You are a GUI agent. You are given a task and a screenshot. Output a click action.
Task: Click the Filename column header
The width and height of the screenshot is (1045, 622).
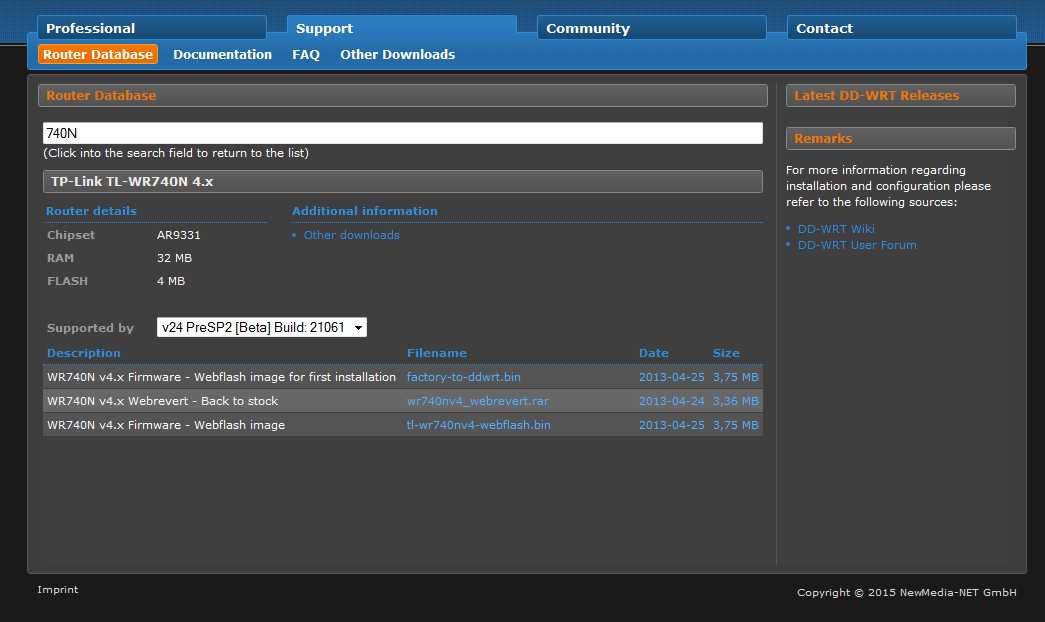437,353
